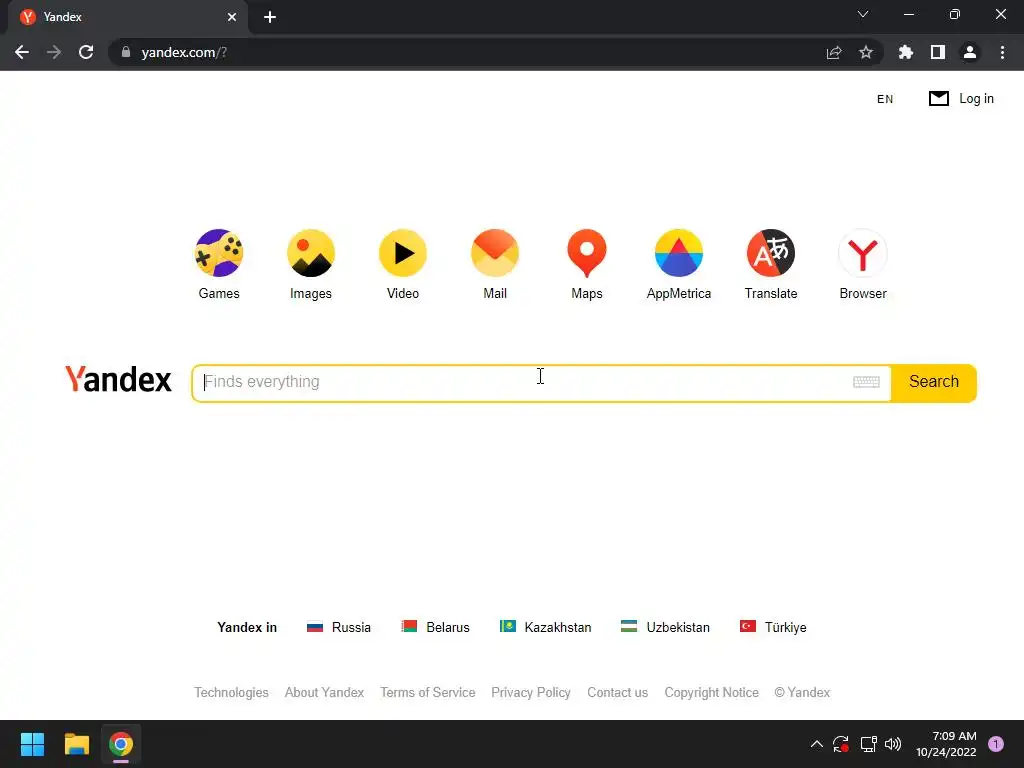The width and height of the screenshot is (1024, 768).
Task: Close the Yandex tab
Action: click(x=232, y=17)
